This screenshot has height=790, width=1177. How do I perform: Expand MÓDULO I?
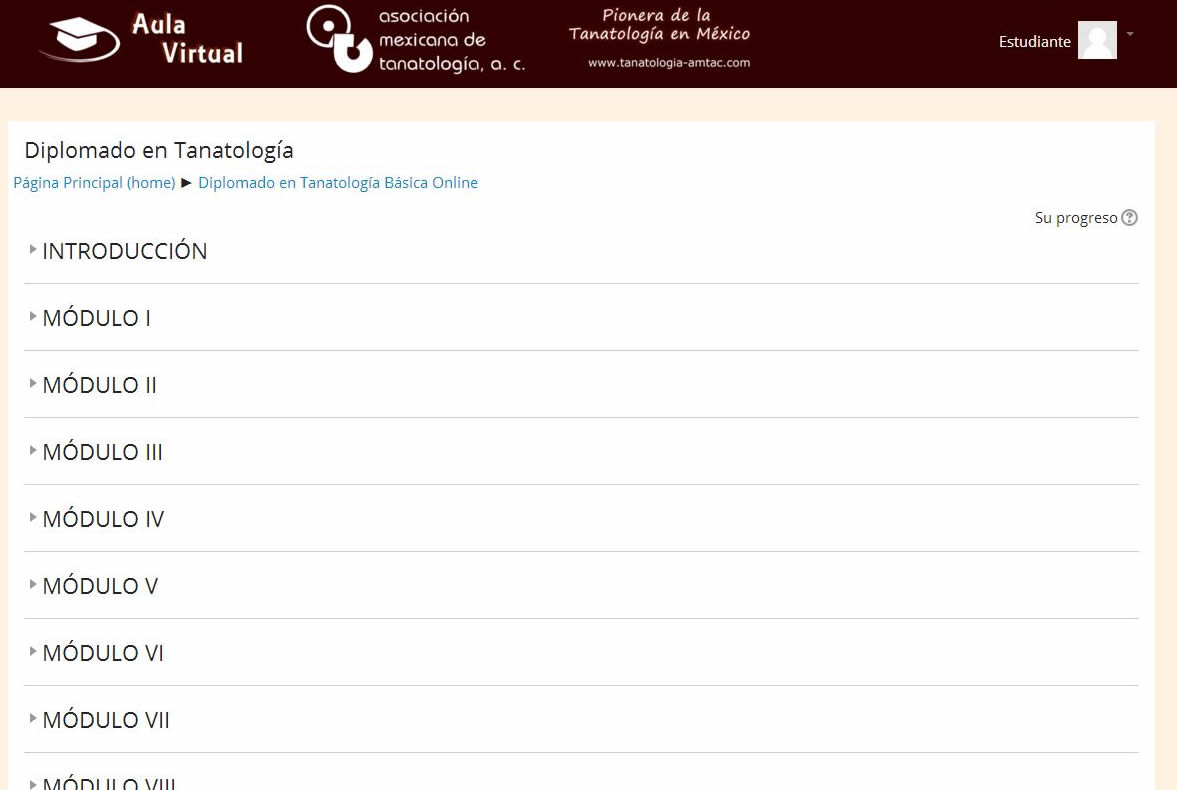point(96,317)
